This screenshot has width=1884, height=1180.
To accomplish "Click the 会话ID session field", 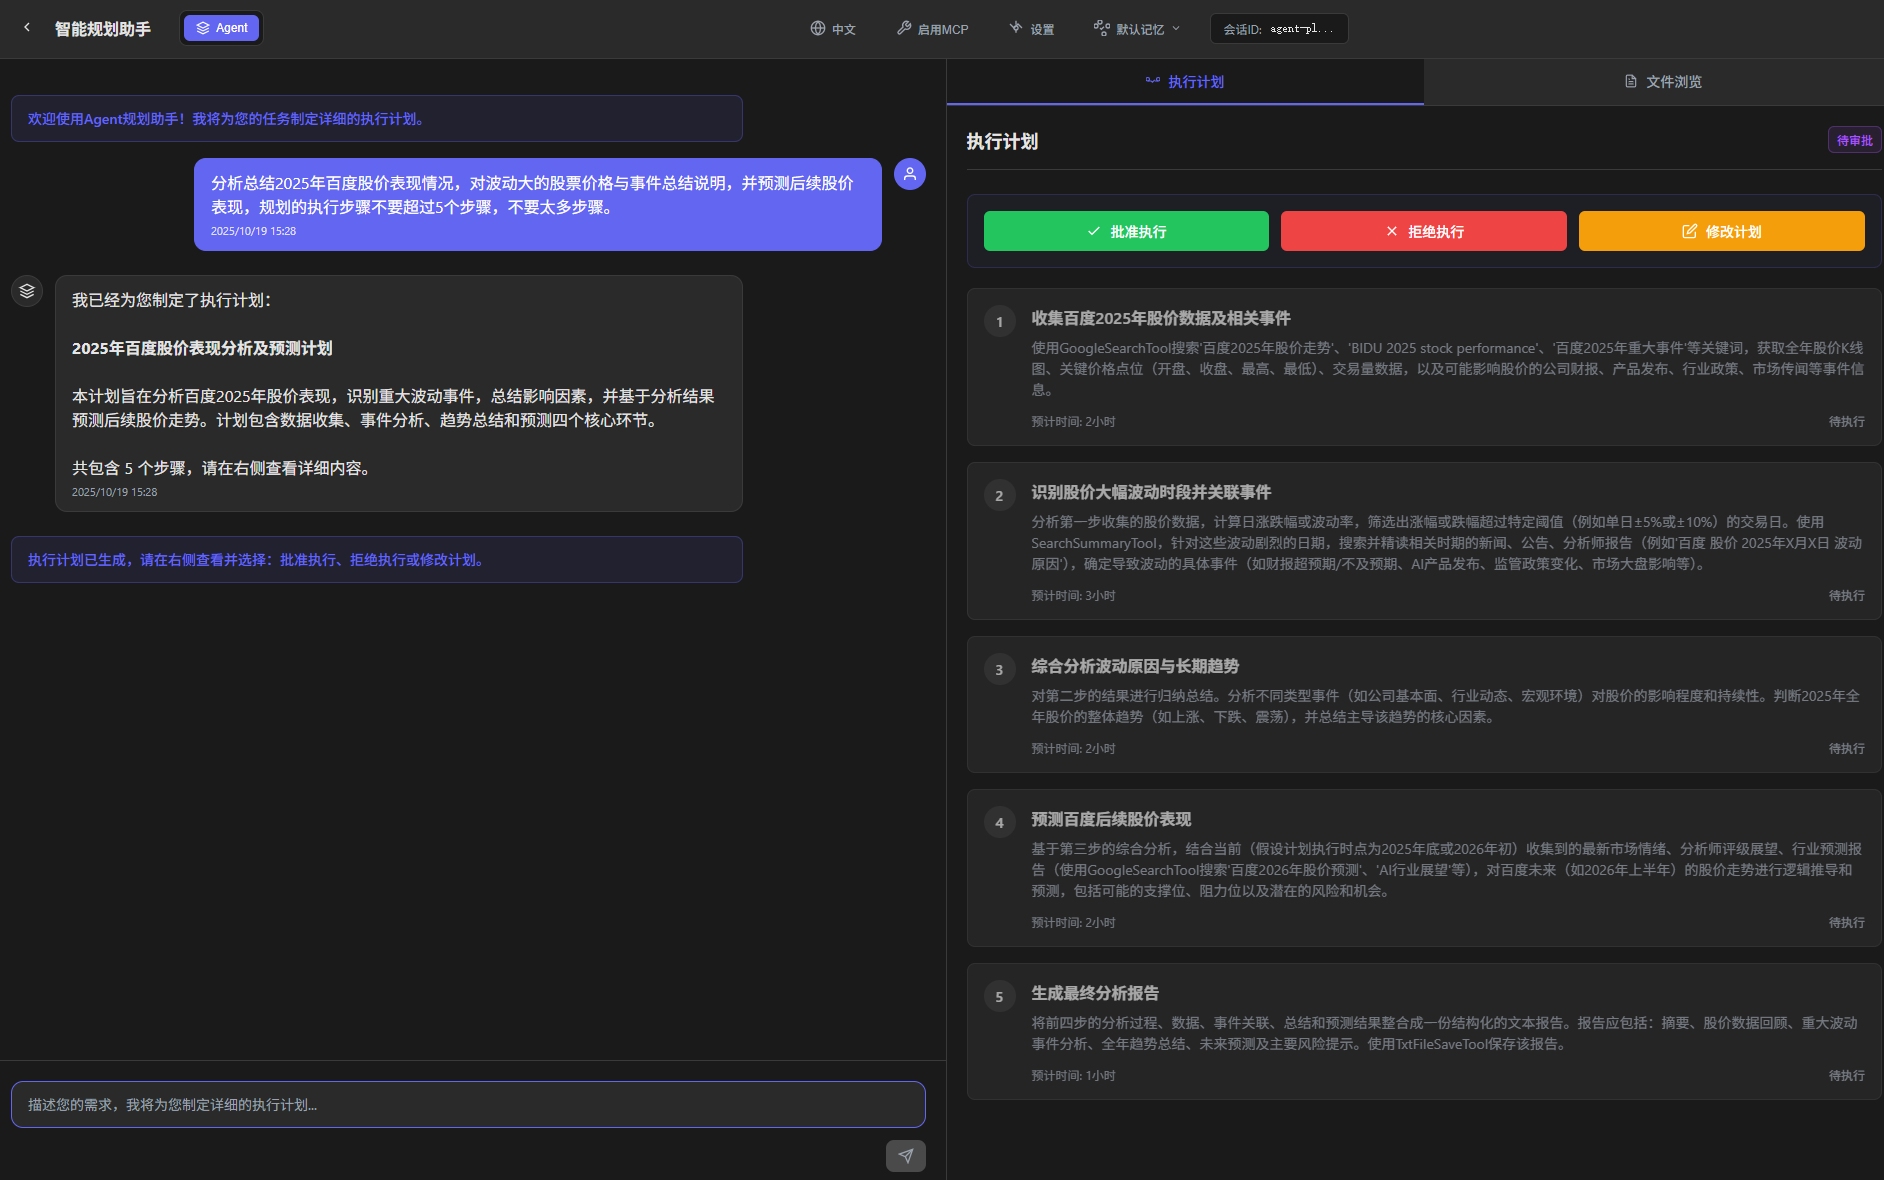I will 1279,29.
